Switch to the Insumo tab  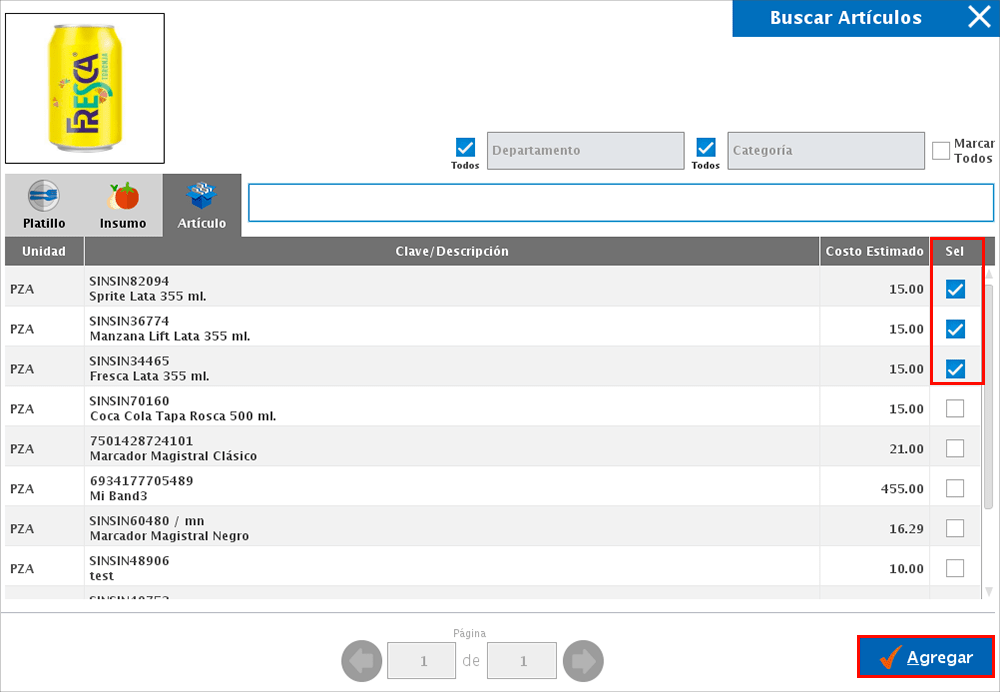123,205
